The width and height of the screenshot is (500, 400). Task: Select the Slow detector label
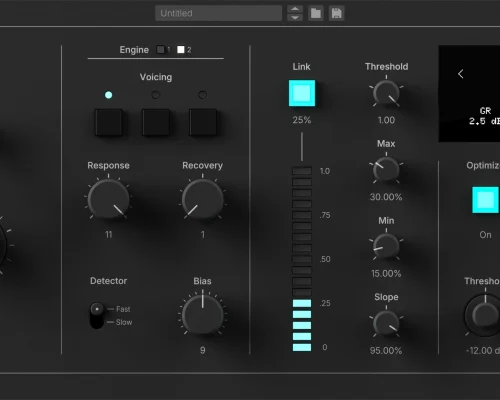[124, 322]
